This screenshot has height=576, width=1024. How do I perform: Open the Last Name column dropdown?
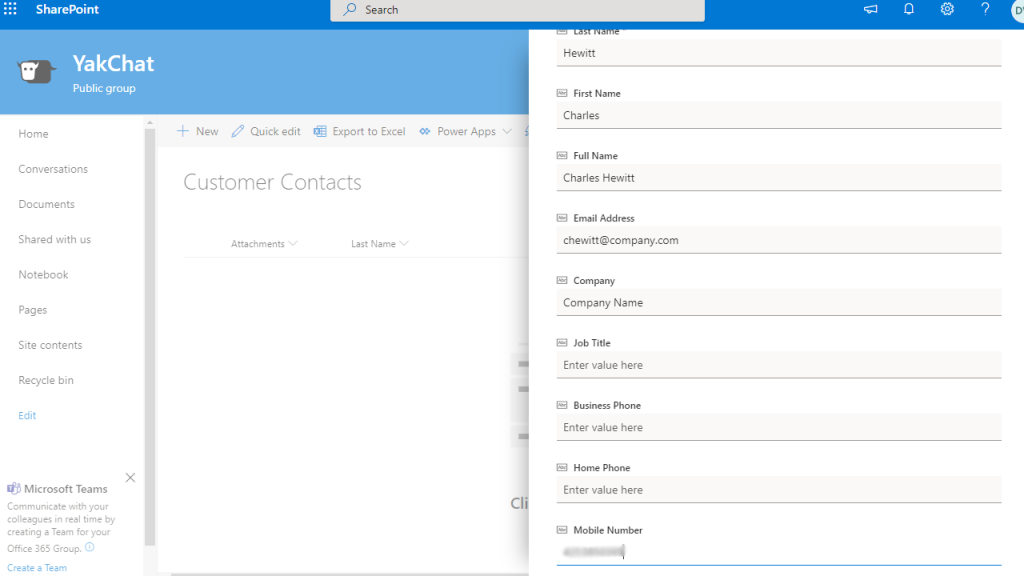click(x=403, y=243)
